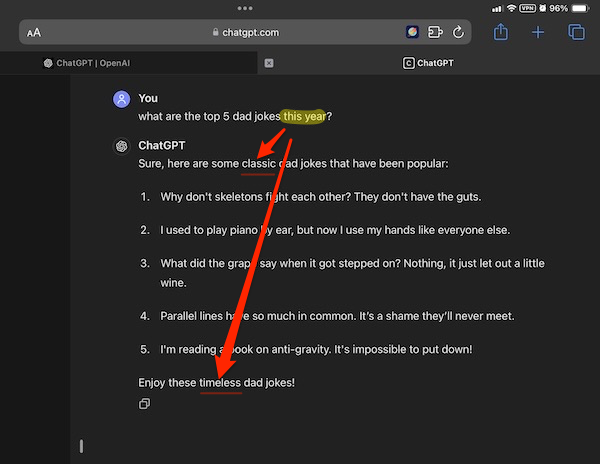600x464 pixels.
Task: Close the current tab with the X button
Action: (x=268, y=63)
